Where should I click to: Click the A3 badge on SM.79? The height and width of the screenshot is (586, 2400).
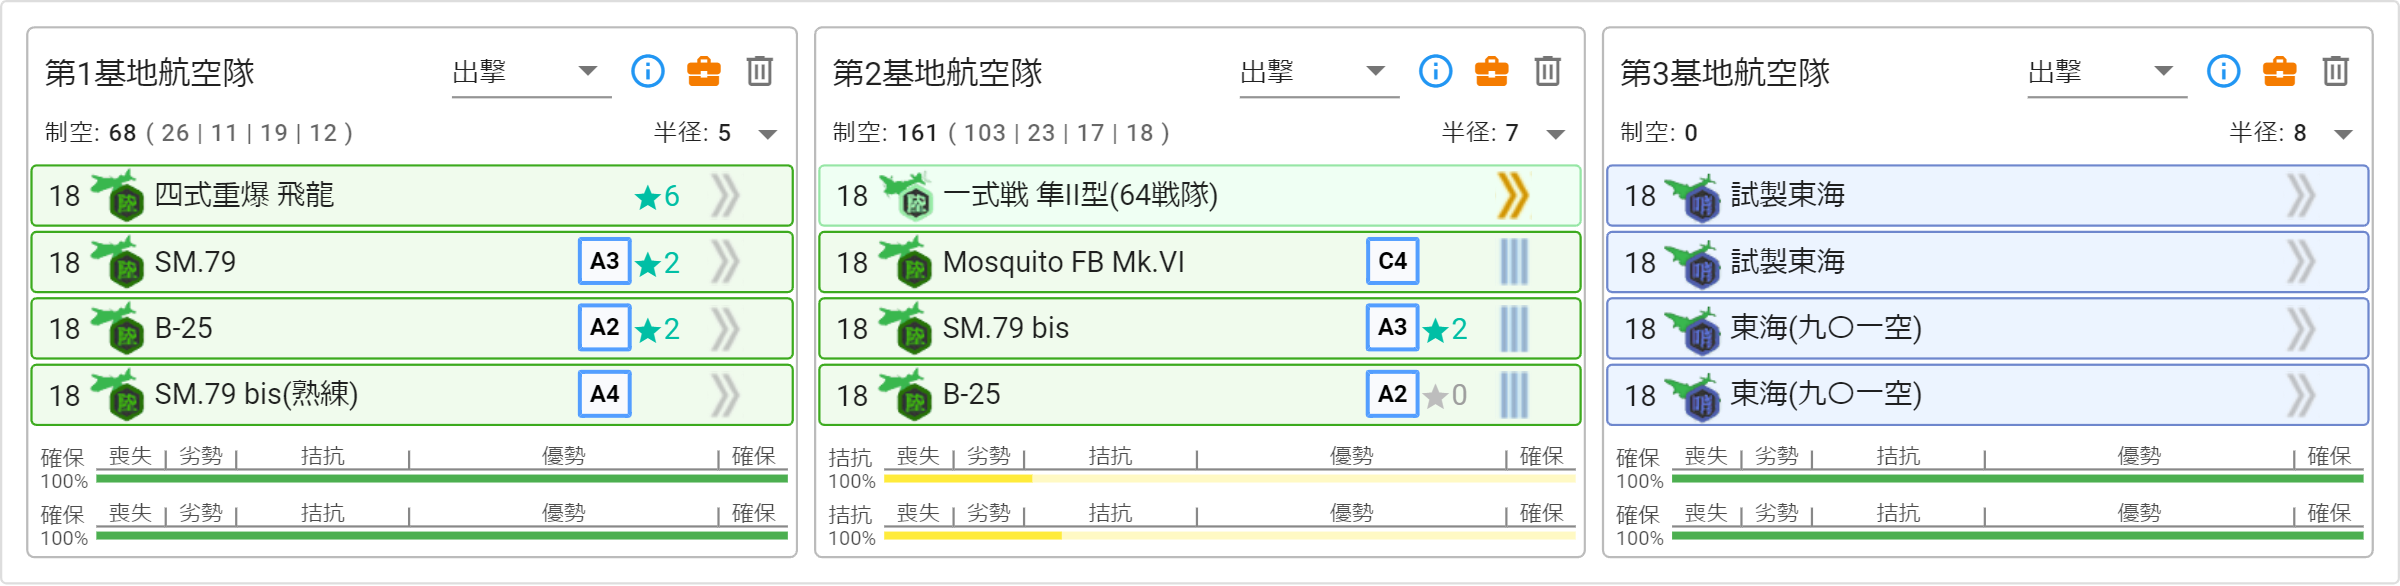tap(605, 261)
